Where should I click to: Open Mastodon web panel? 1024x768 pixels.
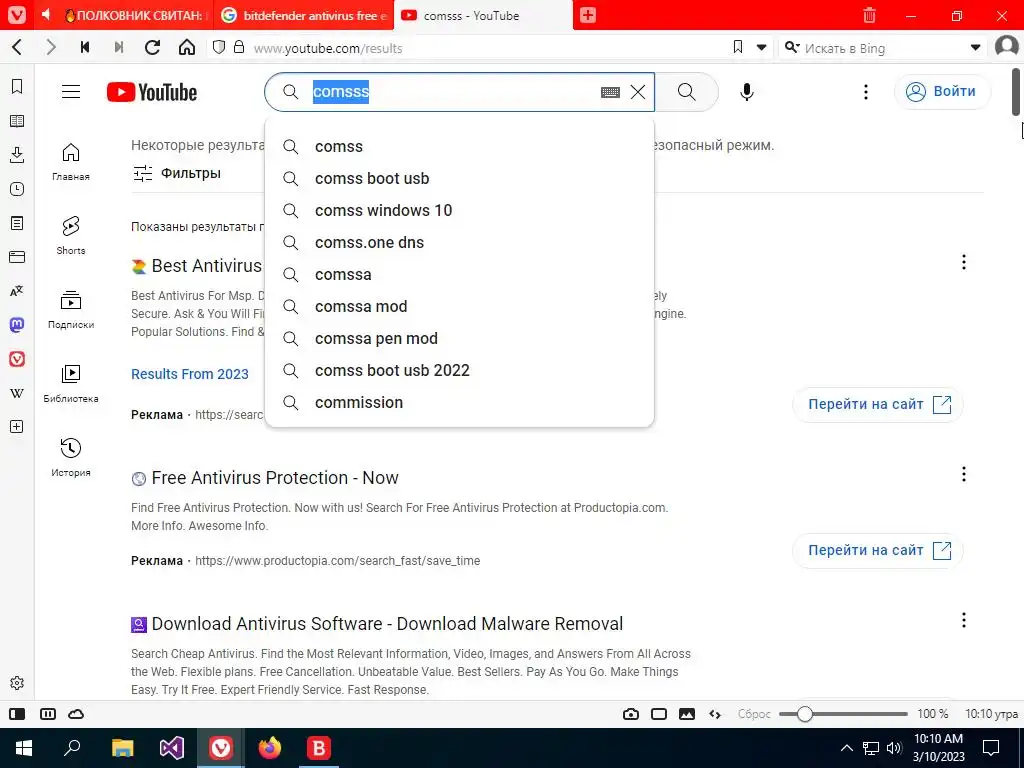[x=17, y=325]
